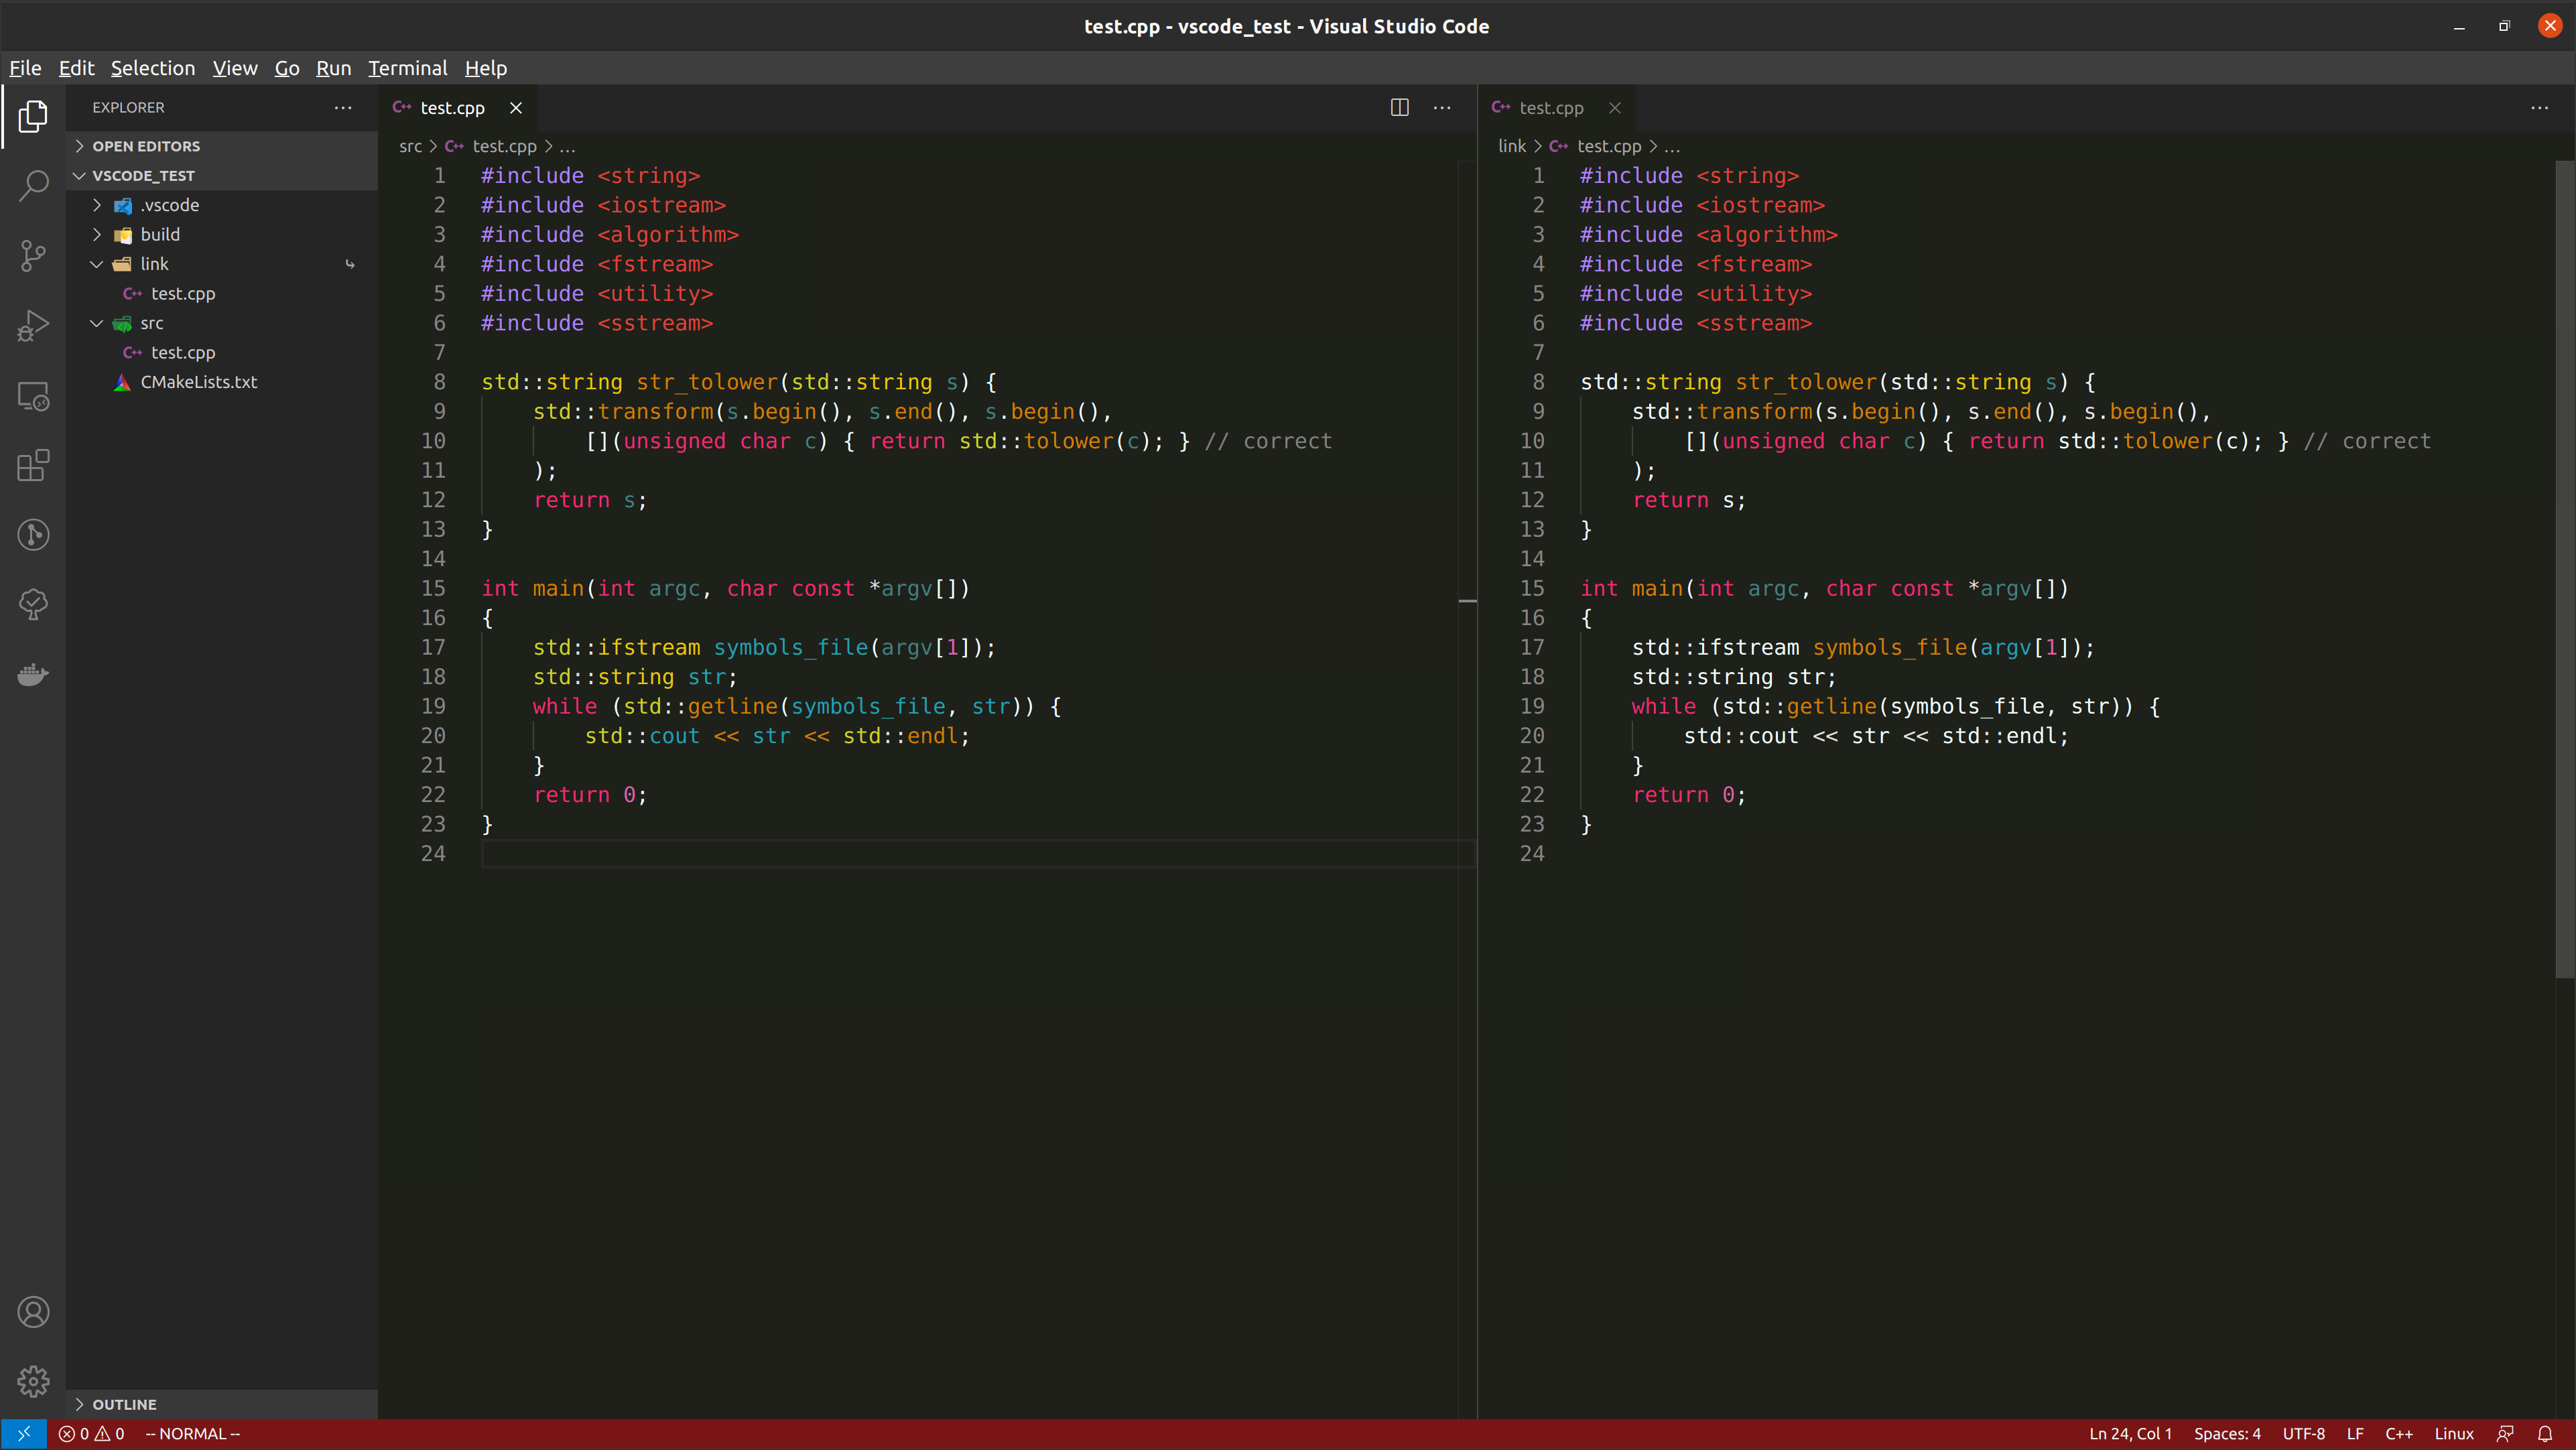Open the Extensions view icon

[33, 465]
